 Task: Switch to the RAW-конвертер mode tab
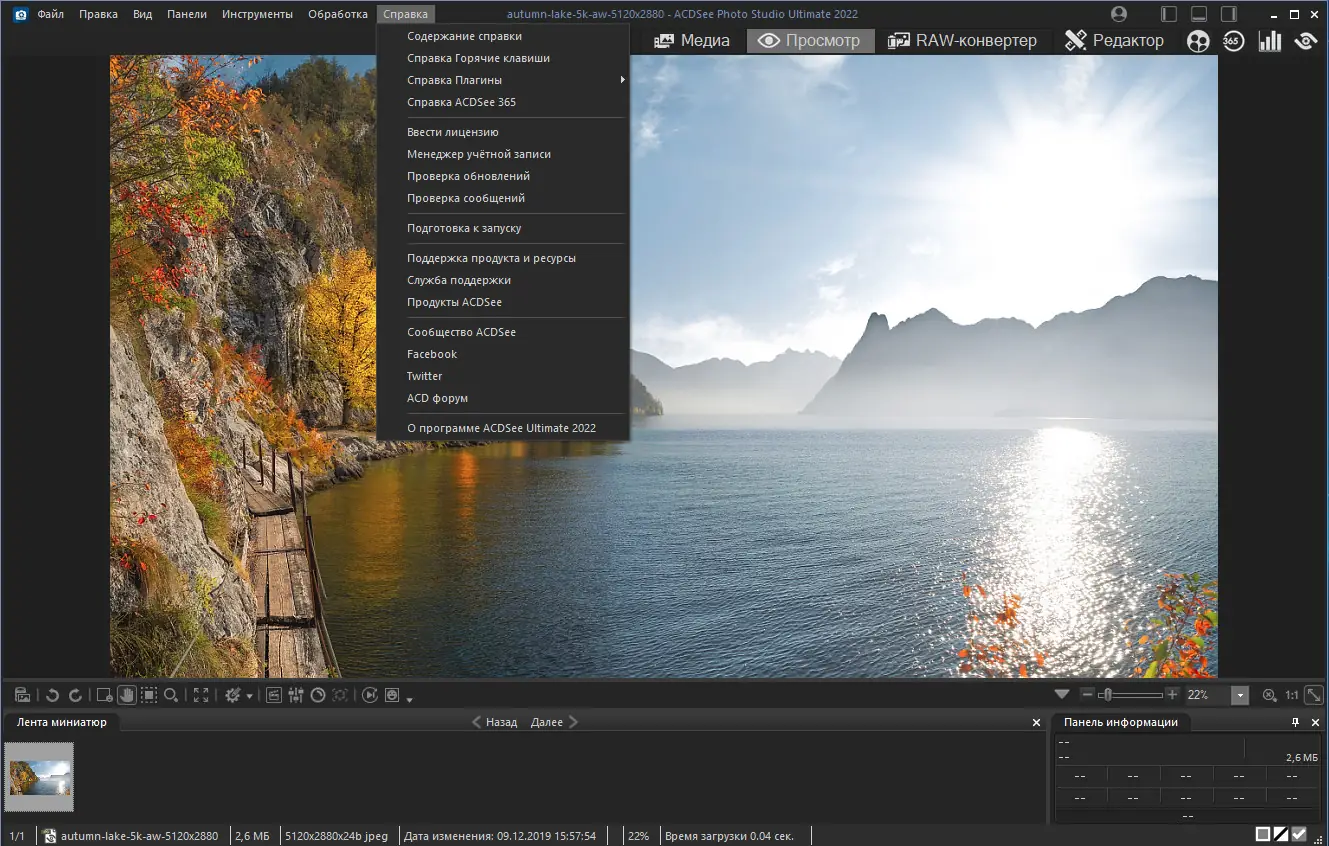[962, 41]
